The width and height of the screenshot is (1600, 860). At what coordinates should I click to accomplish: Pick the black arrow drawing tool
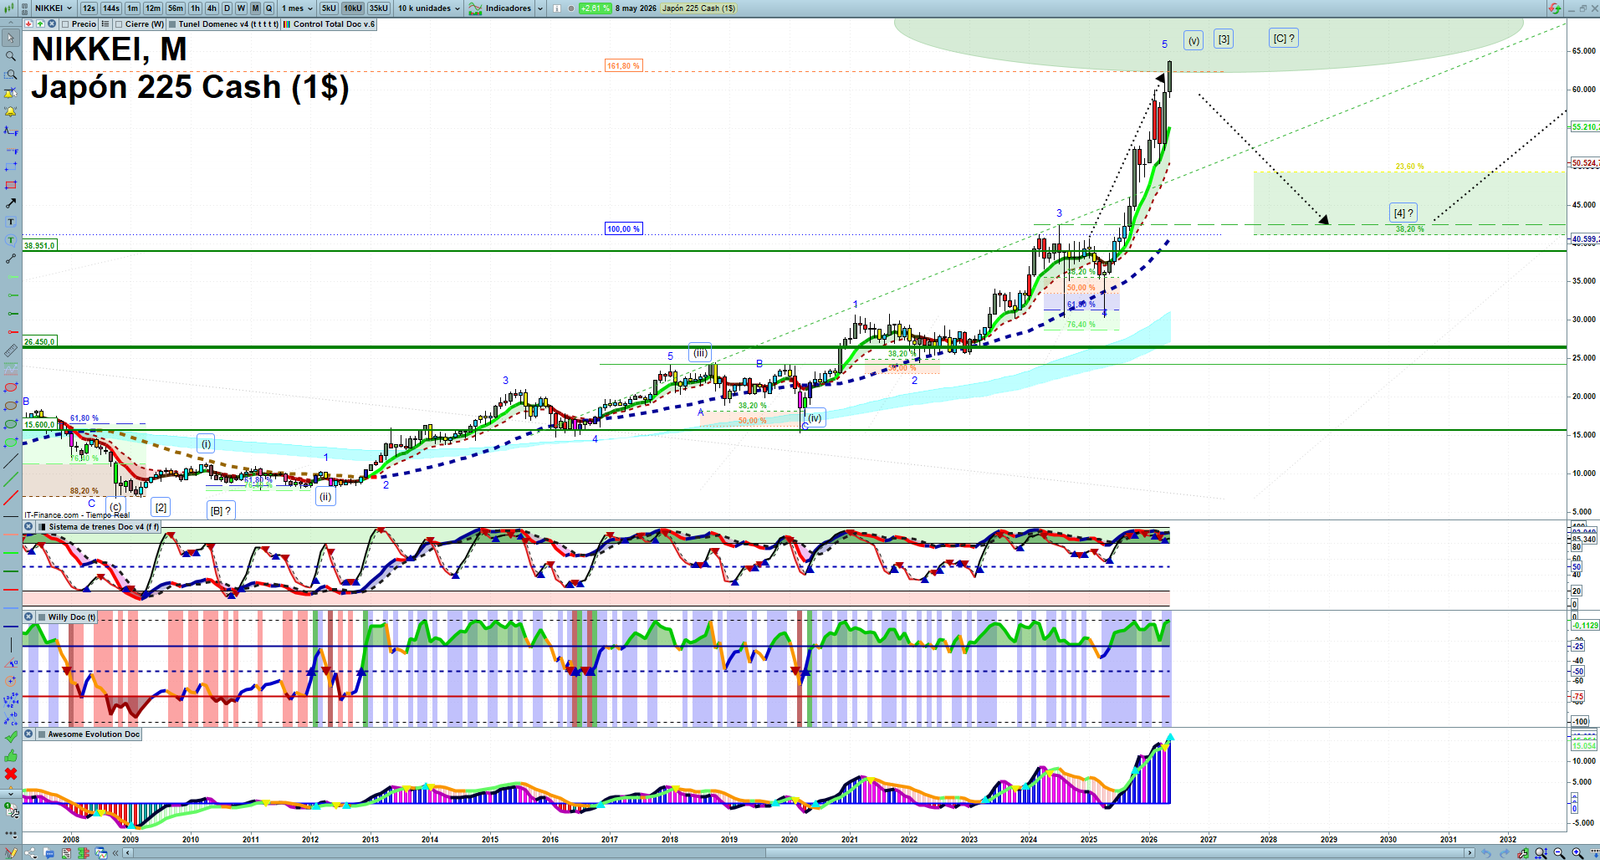pos(11,203)
